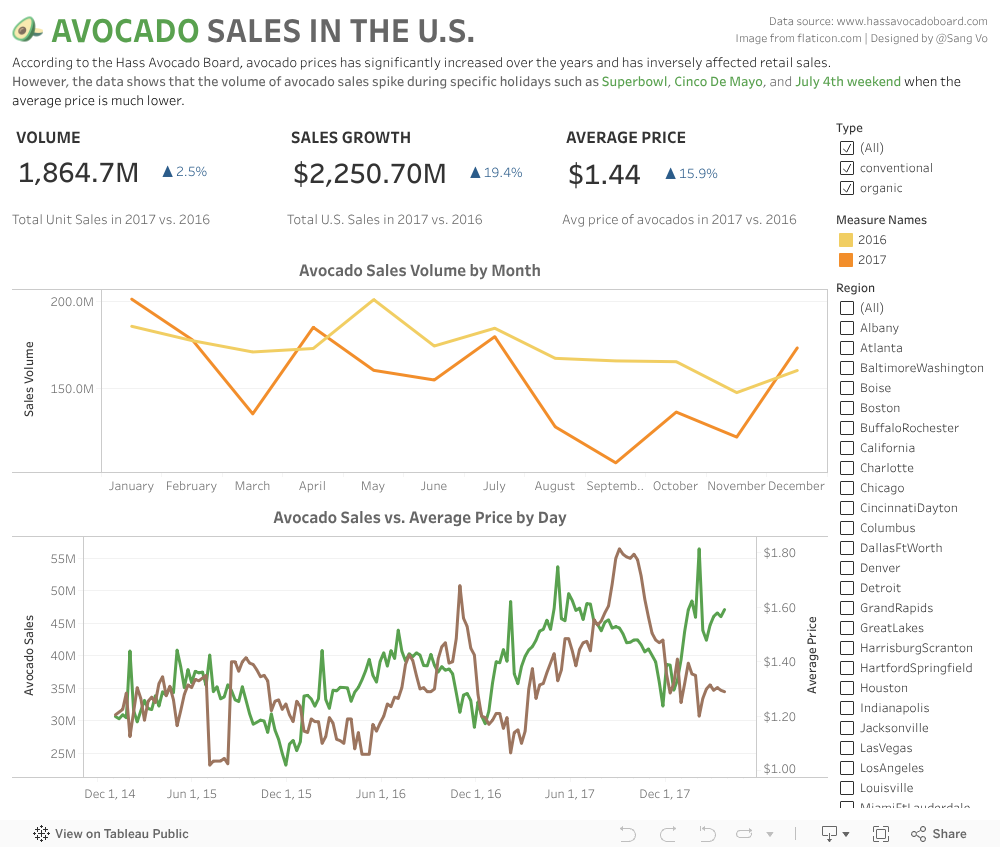Click the Redo arrow in the toolbar
This screenshot has width=1000, height=847.
(667, 833)
